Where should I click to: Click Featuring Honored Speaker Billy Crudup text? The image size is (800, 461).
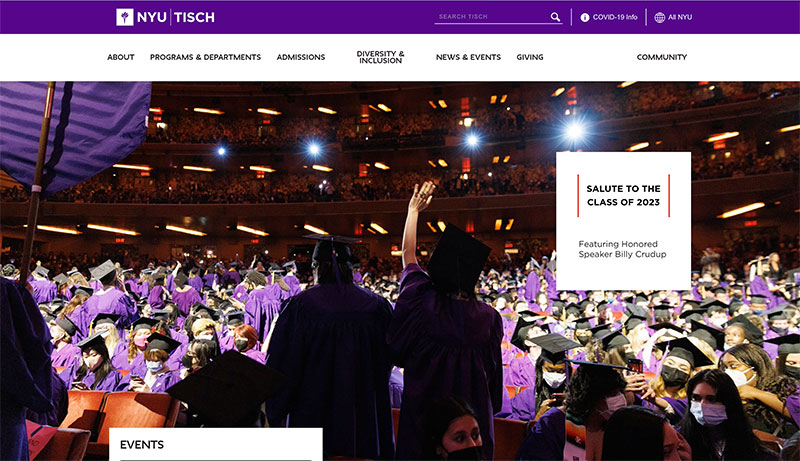[x=622, y=249]
